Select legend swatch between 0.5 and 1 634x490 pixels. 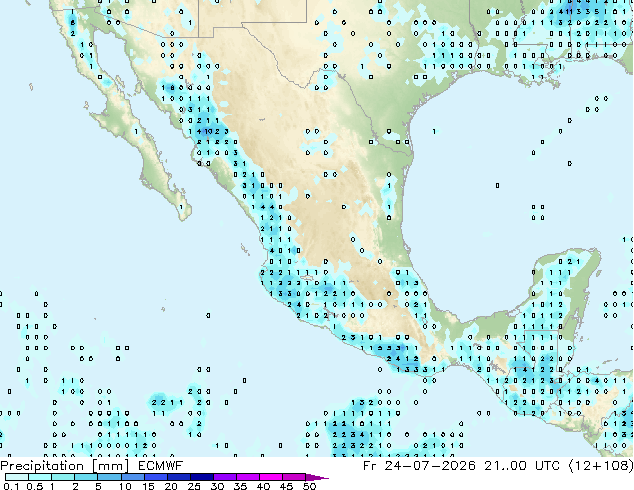(x=40, y=477)
